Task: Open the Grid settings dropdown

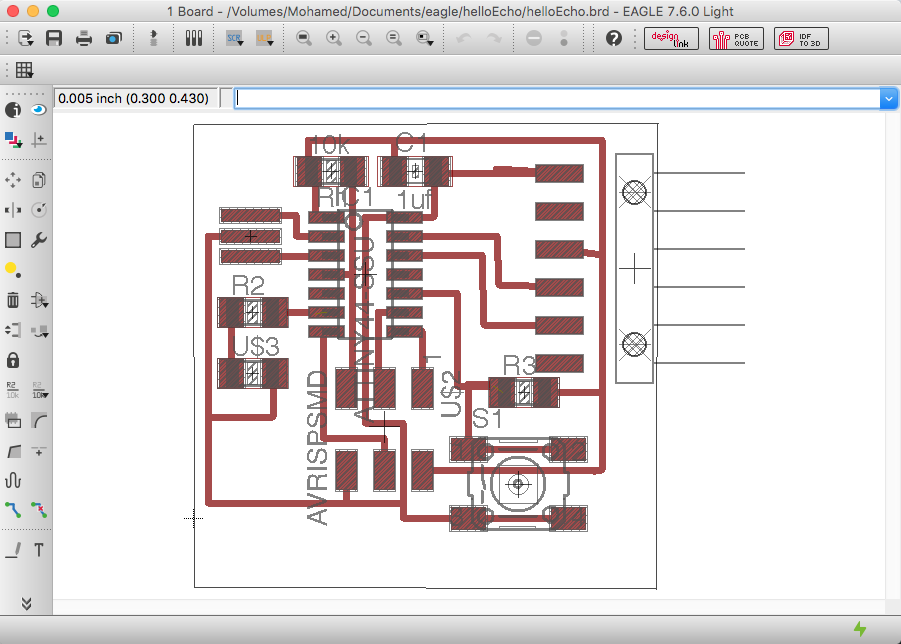Action: [x=24, y=70]
